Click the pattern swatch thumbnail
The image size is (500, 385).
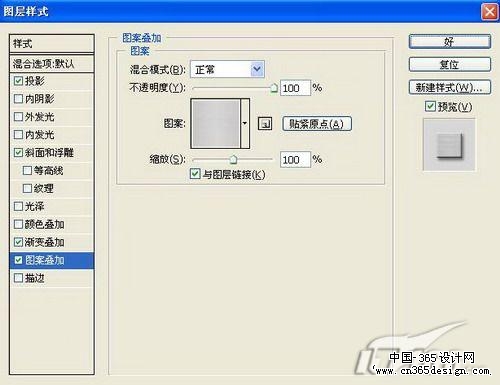tap(215, 123)
